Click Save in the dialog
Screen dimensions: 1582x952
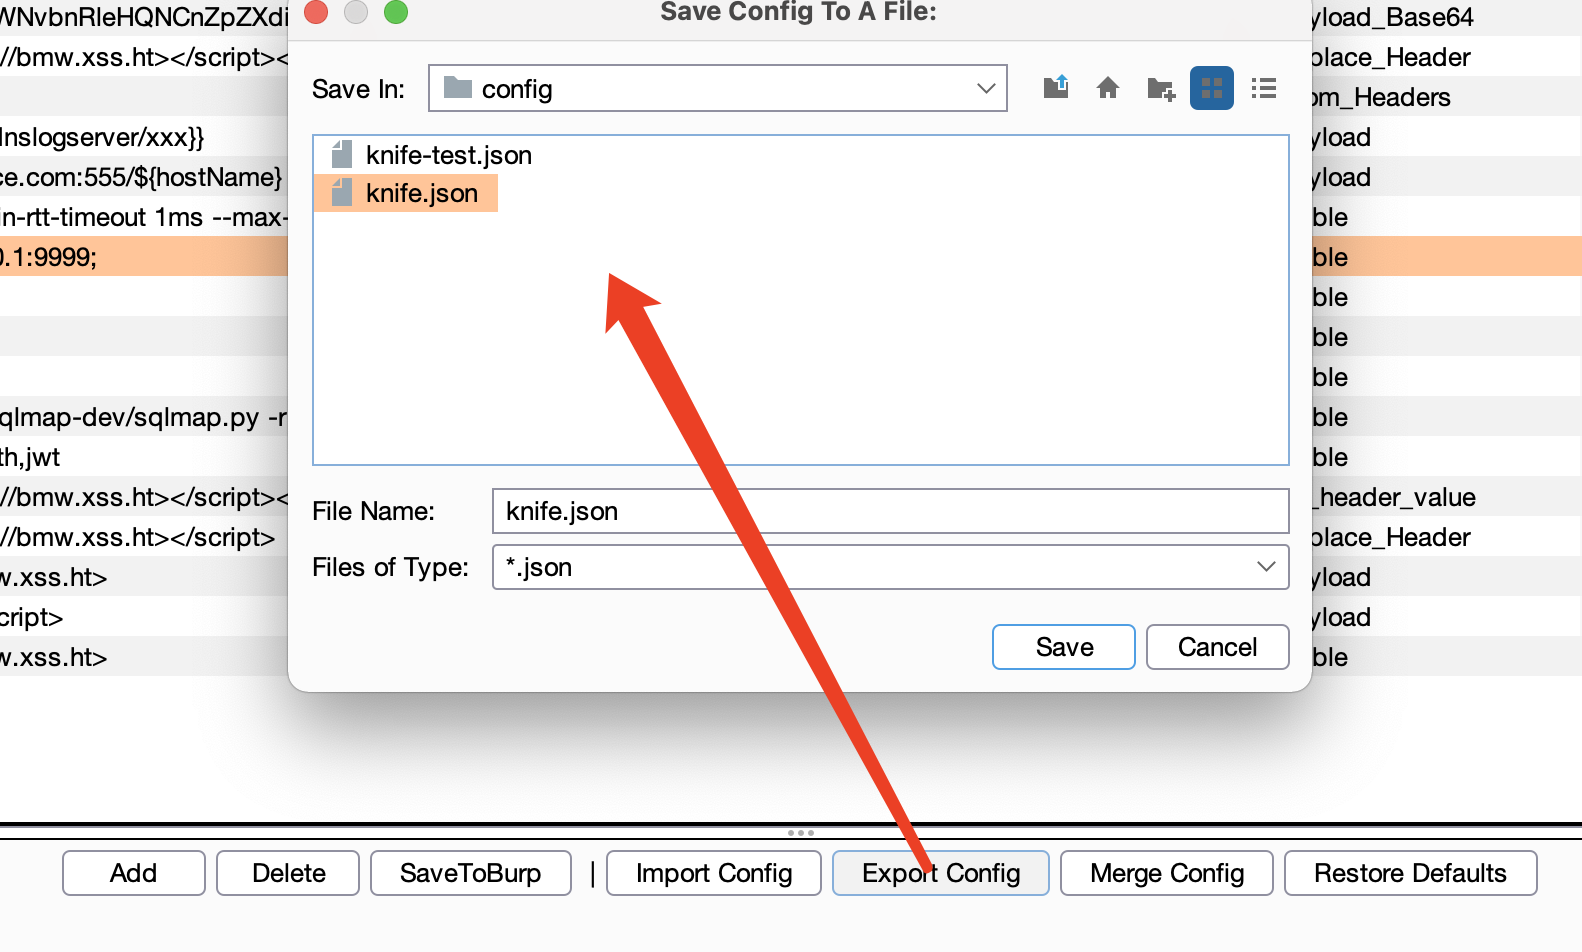(1063, 647)
